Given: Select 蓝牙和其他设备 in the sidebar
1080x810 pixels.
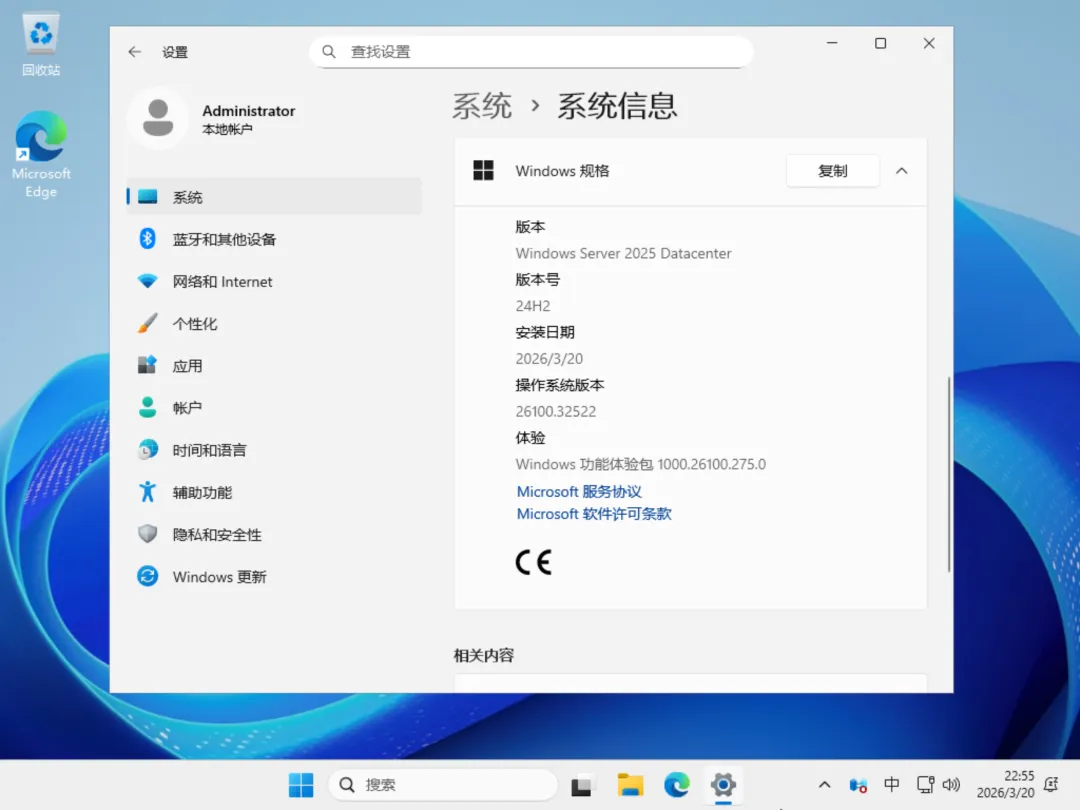Looking at the screenshot, I should pos(274,239).
